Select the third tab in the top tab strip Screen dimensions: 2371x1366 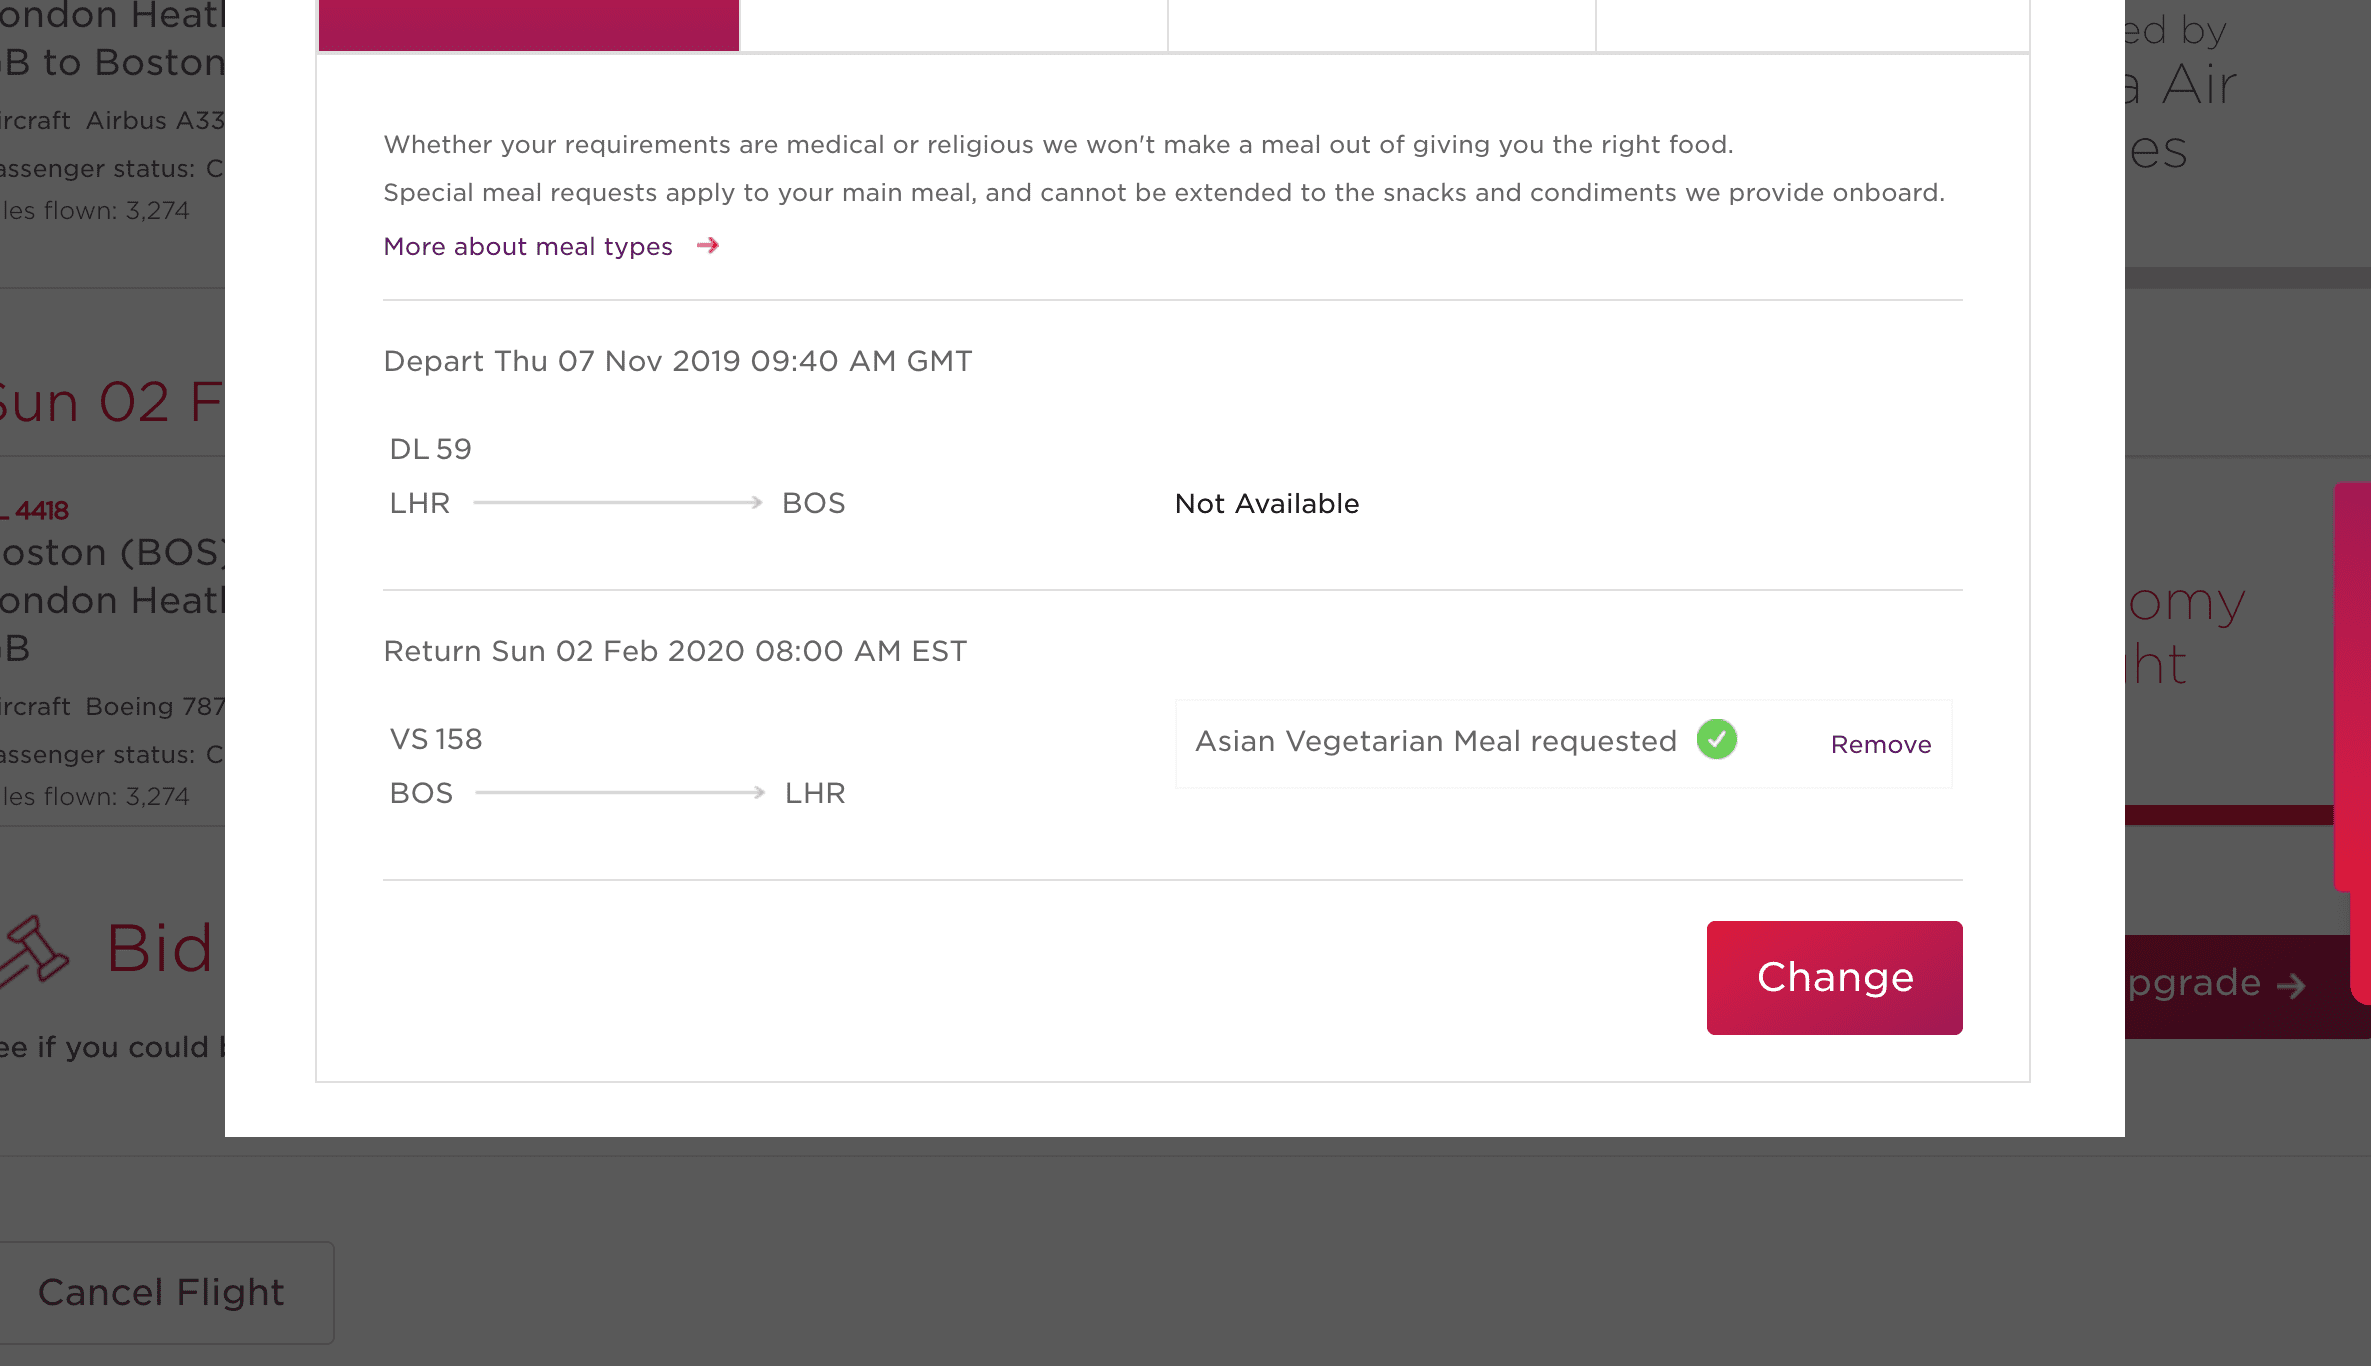1382,25
